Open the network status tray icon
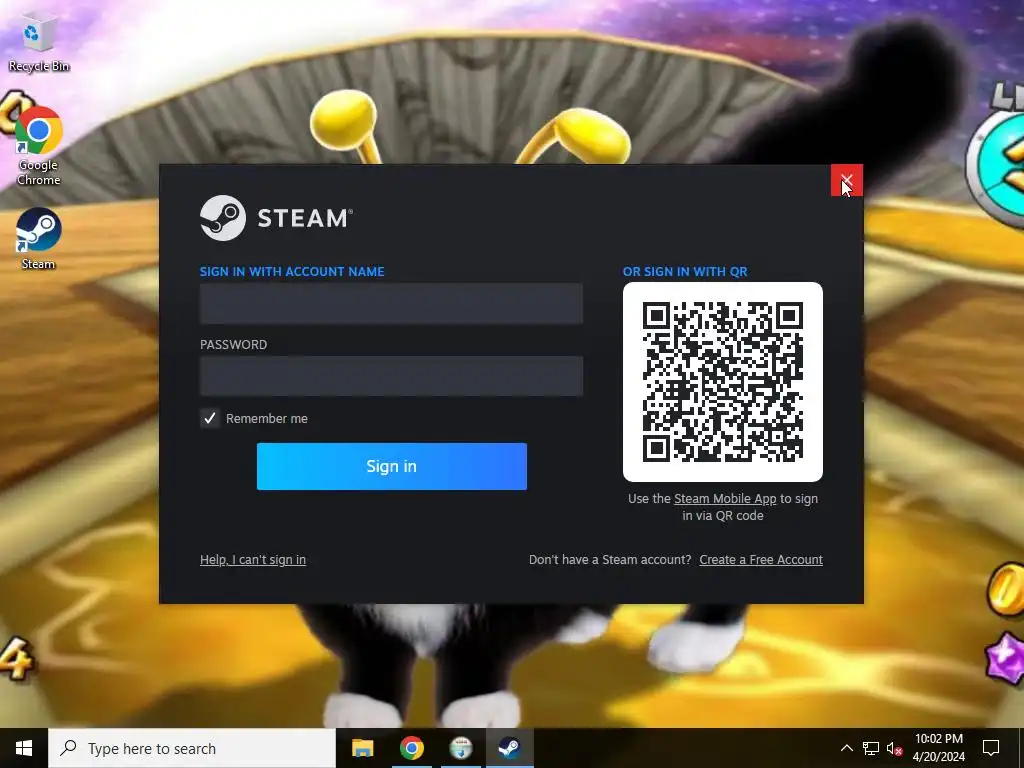Viewport: 1024px width, 768px height. coord(871,748)
